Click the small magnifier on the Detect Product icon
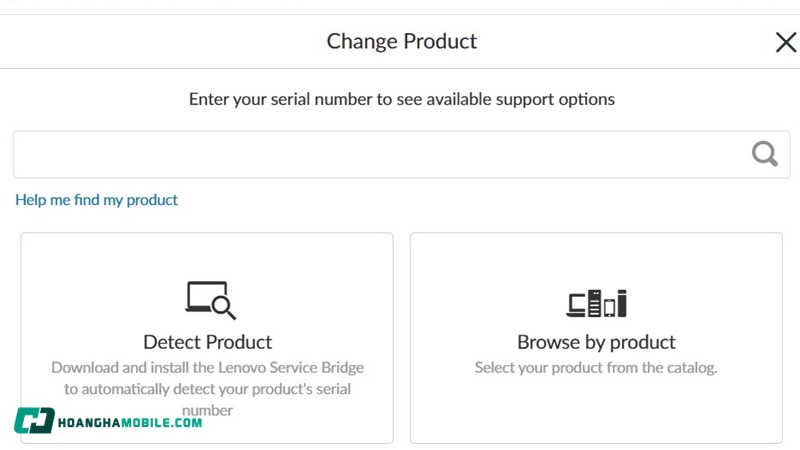 click(x=226, y=309)
